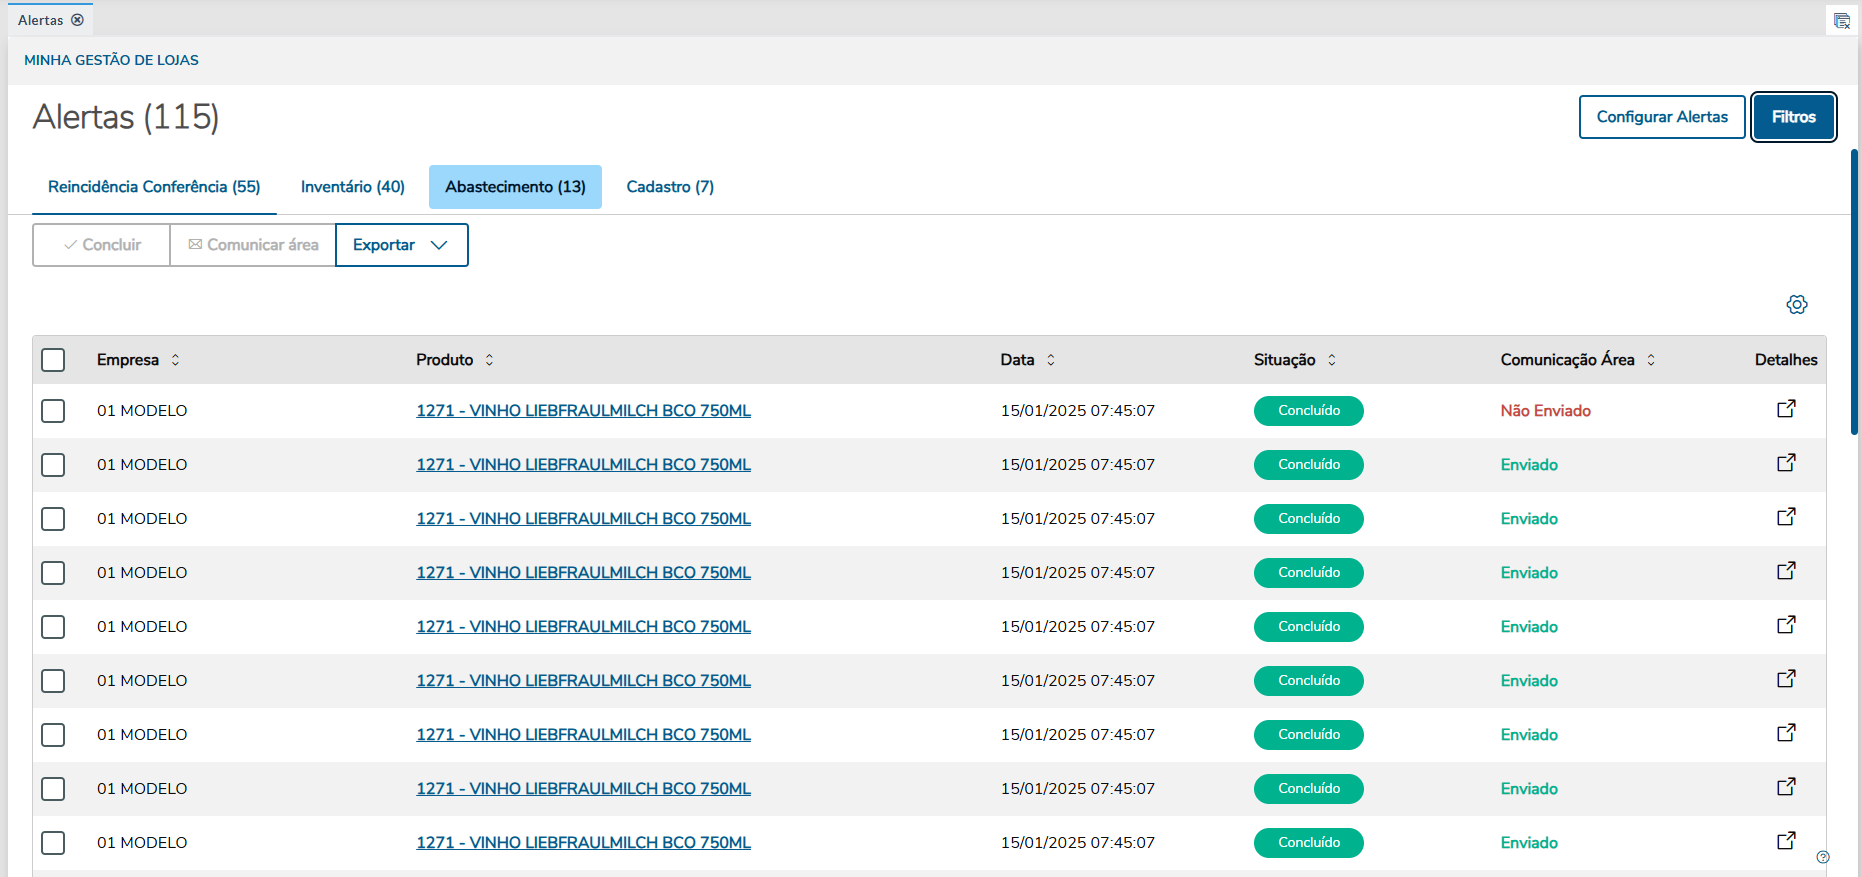Open details icon for the Não Enviado row
This screenshot has width=1862, height=877.
pos(1786,409)
